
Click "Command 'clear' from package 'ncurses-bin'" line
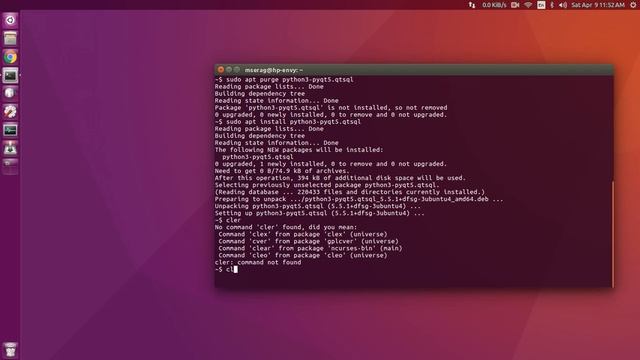pyautogui.click(x=310, y=248)
